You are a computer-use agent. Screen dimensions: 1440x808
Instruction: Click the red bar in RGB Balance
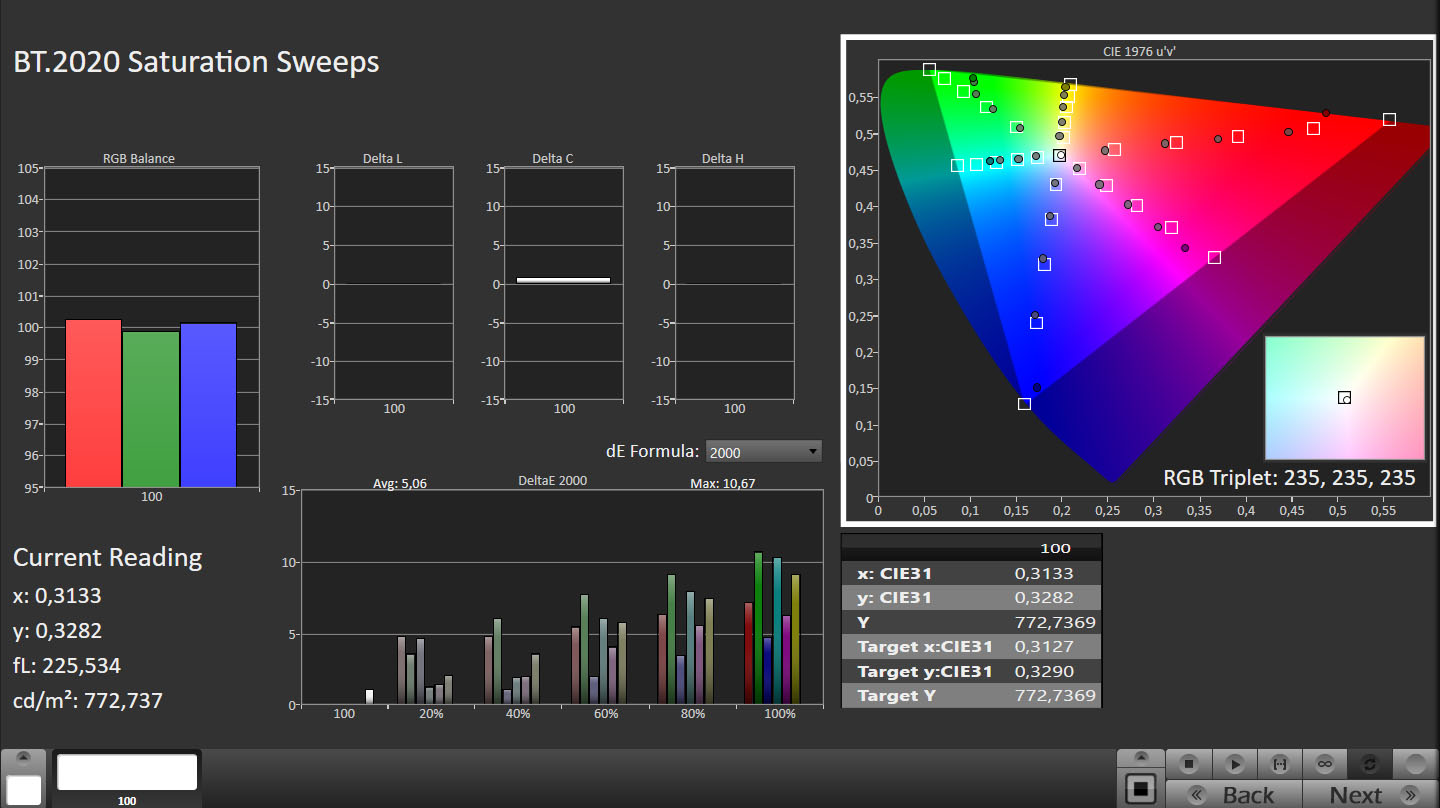pyautogui.click(x=93, y=403)
